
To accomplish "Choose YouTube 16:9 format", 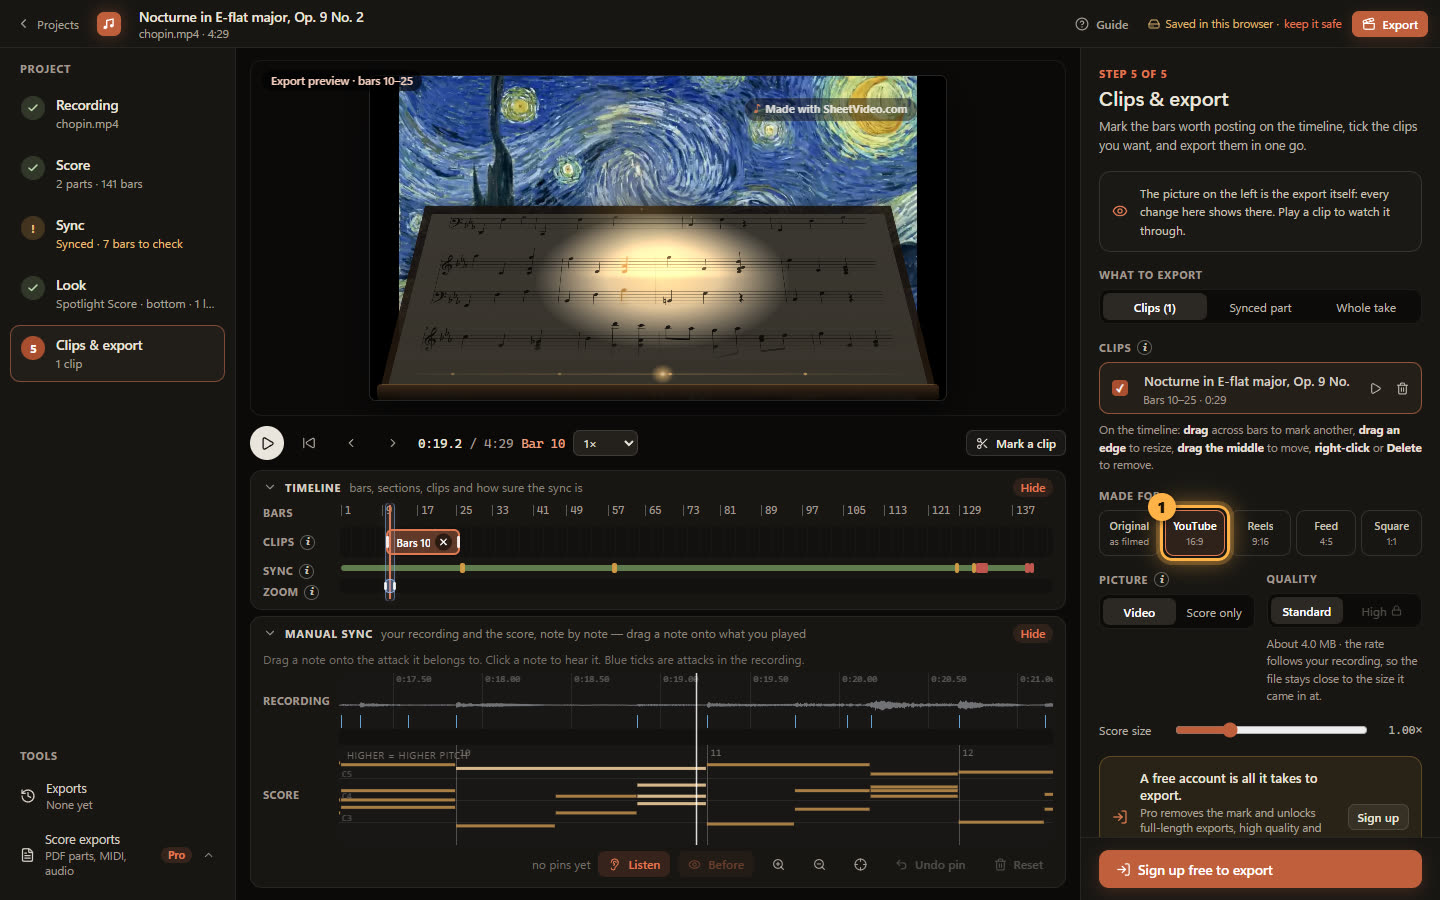I will tap(1194, 533).
